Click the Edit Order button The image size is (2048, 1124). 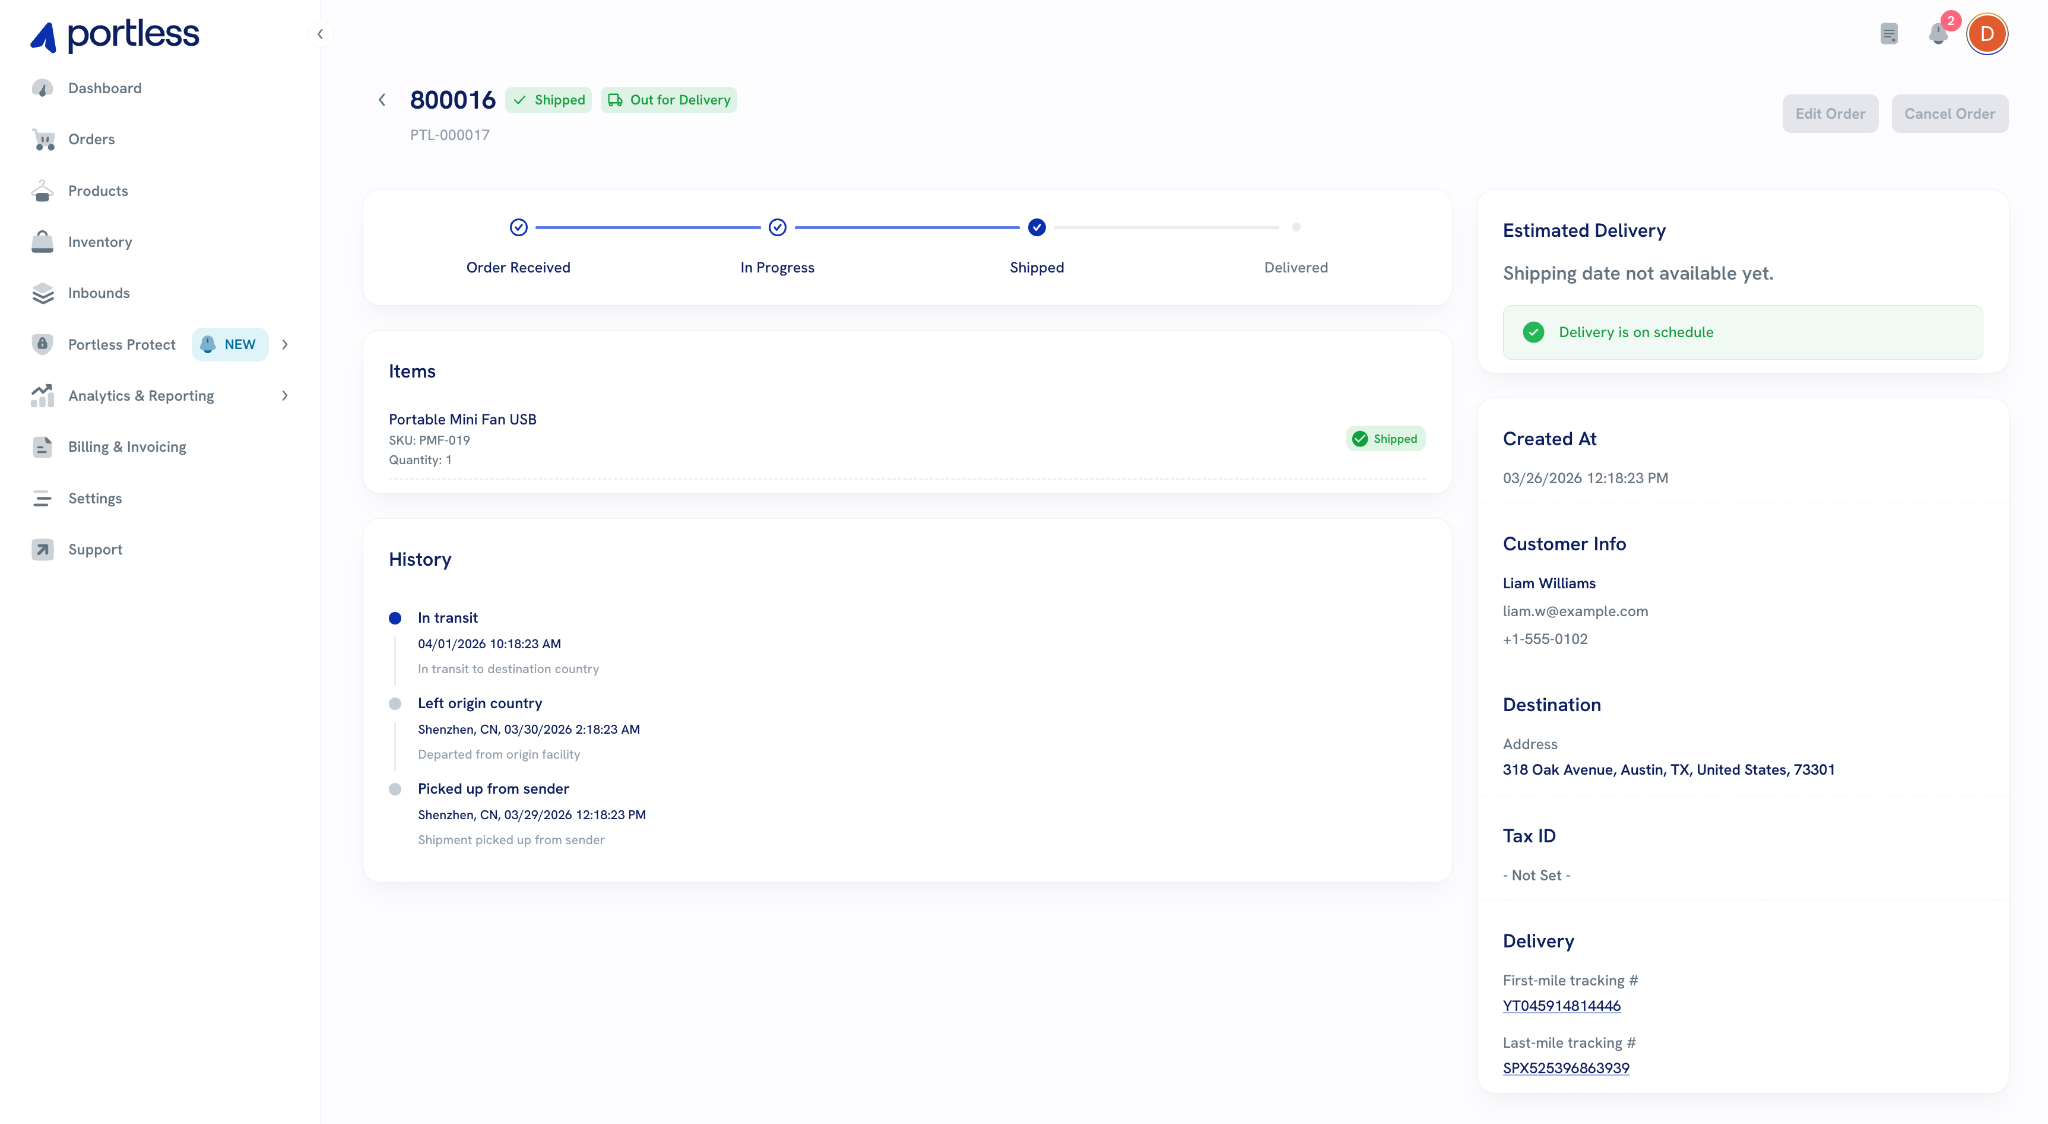pos(1830,114)
